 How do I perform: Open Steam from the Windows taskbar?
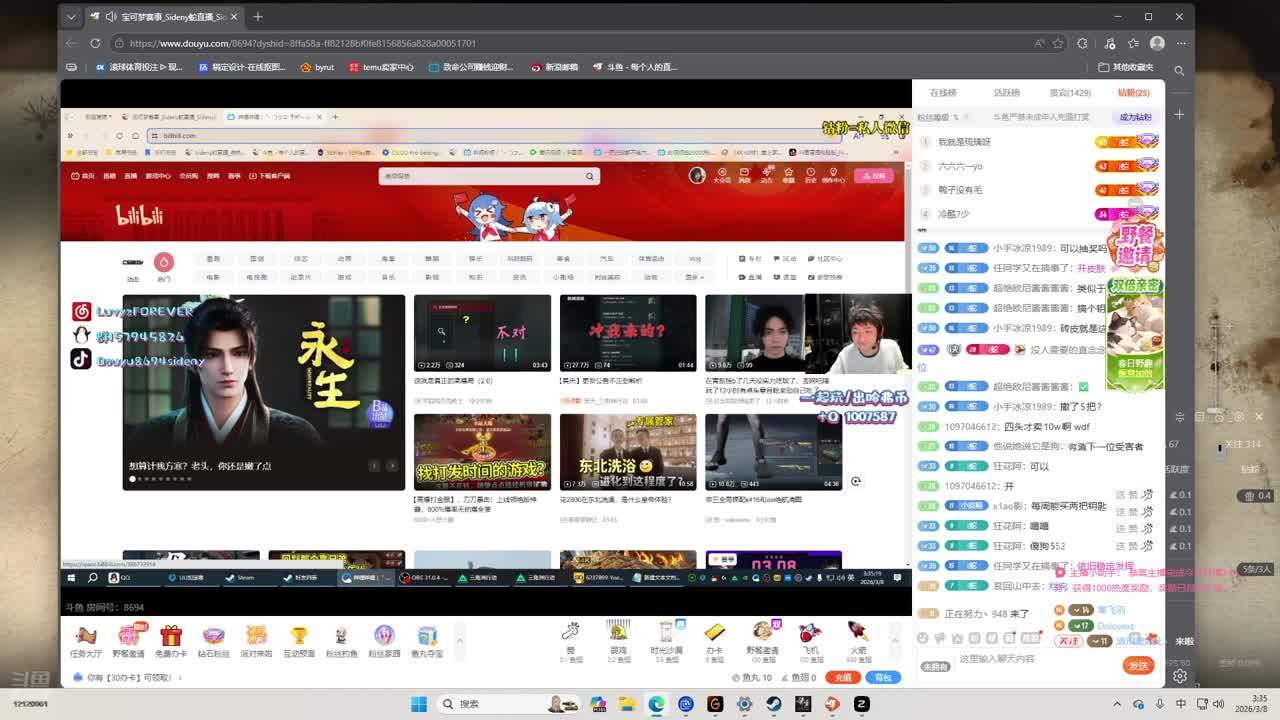pyautogui.click(x=773, y=704)
